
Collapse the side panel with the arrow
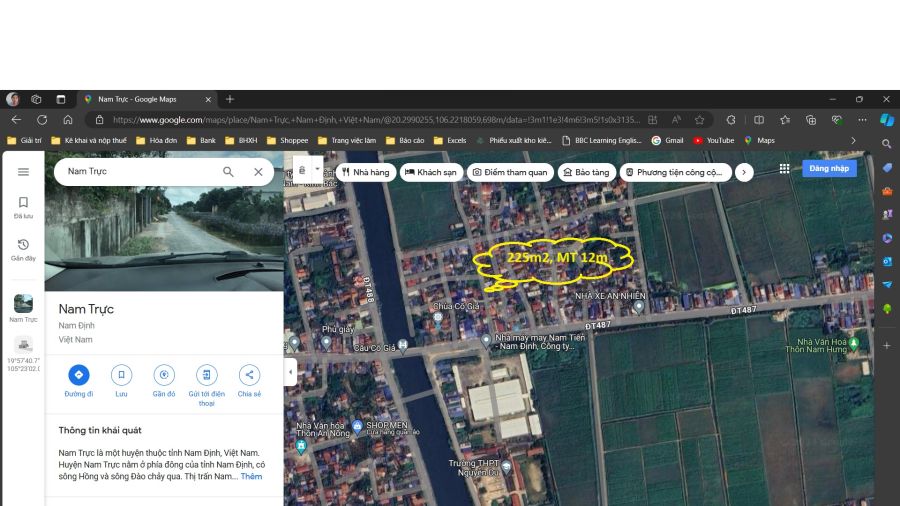point(291,373)
